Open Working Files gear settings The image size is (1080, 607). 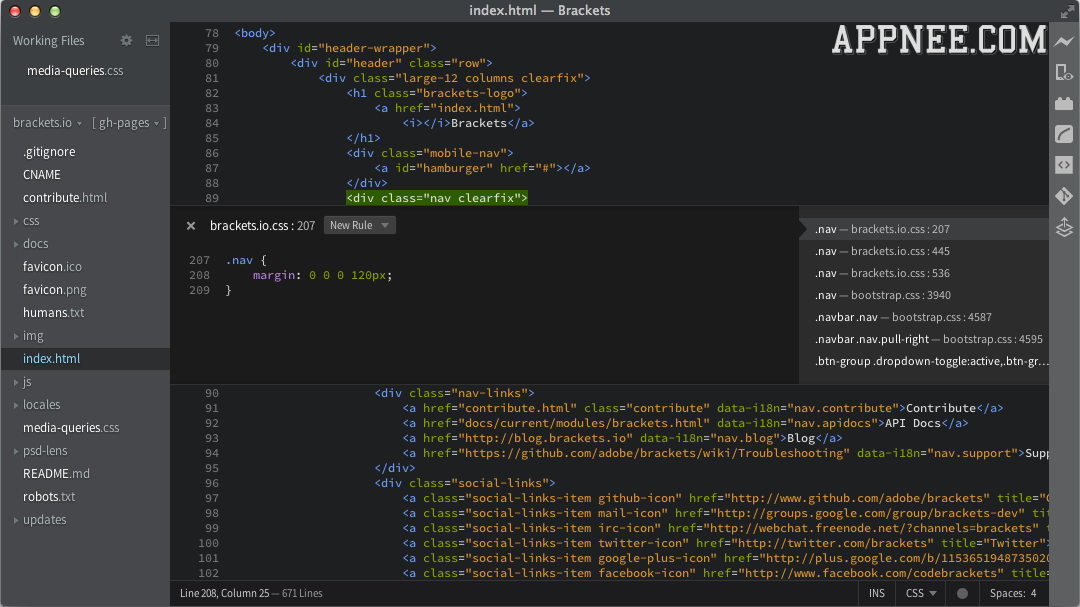(126, 41)
